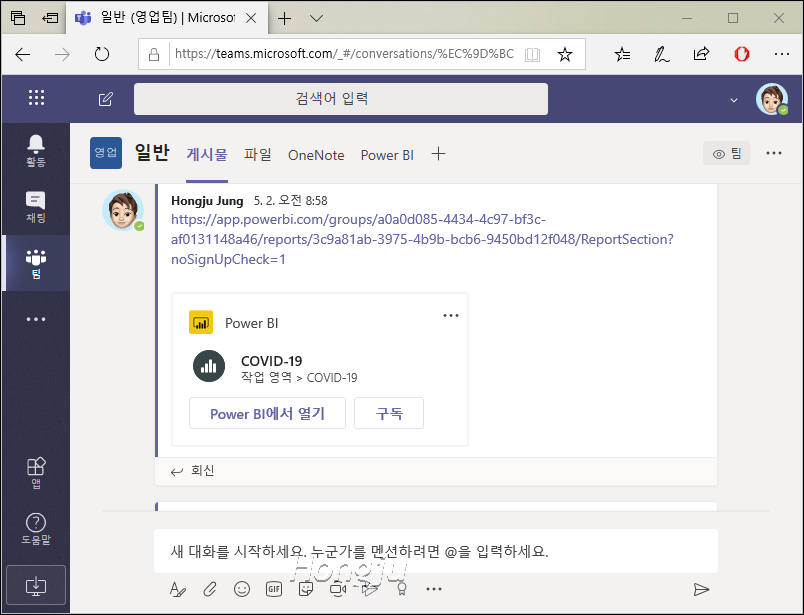Add a new tab with plus
The image size is (804, 615).
[x=438, y=153]
